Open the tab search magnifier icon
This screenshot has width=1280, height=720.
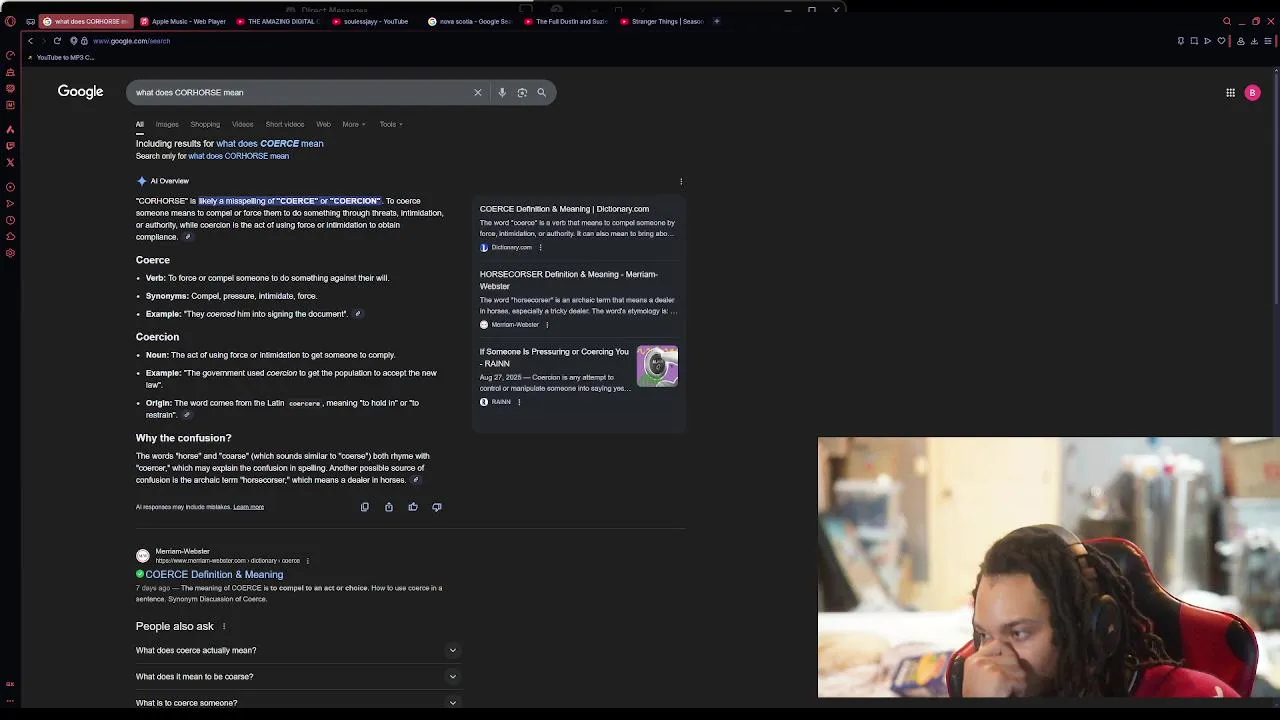coord(1227,21)
